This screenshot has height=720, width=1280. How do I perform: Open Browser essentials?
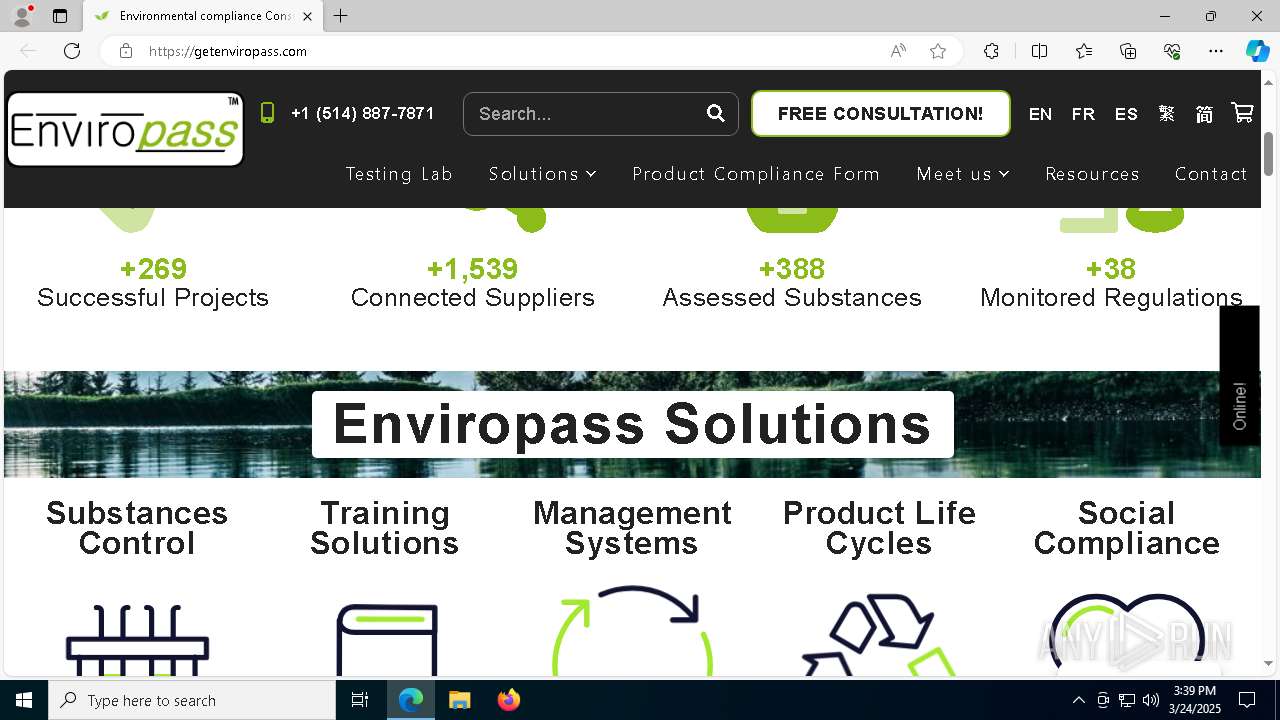(1172, 51)
